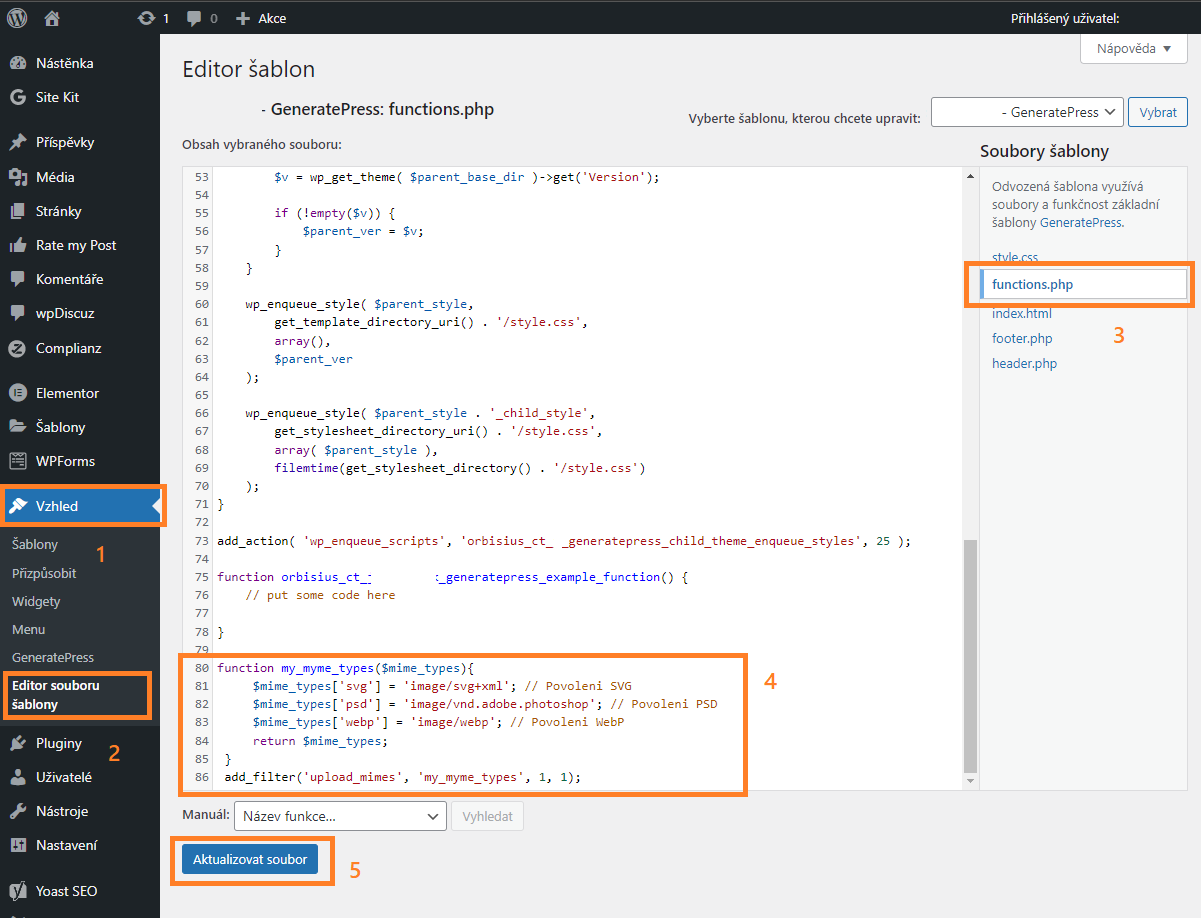The width and height of the screenshot is (1201, 918).
Task: Open the style.css theme file
Action: pyautogui.click(x=1015, y=258)
